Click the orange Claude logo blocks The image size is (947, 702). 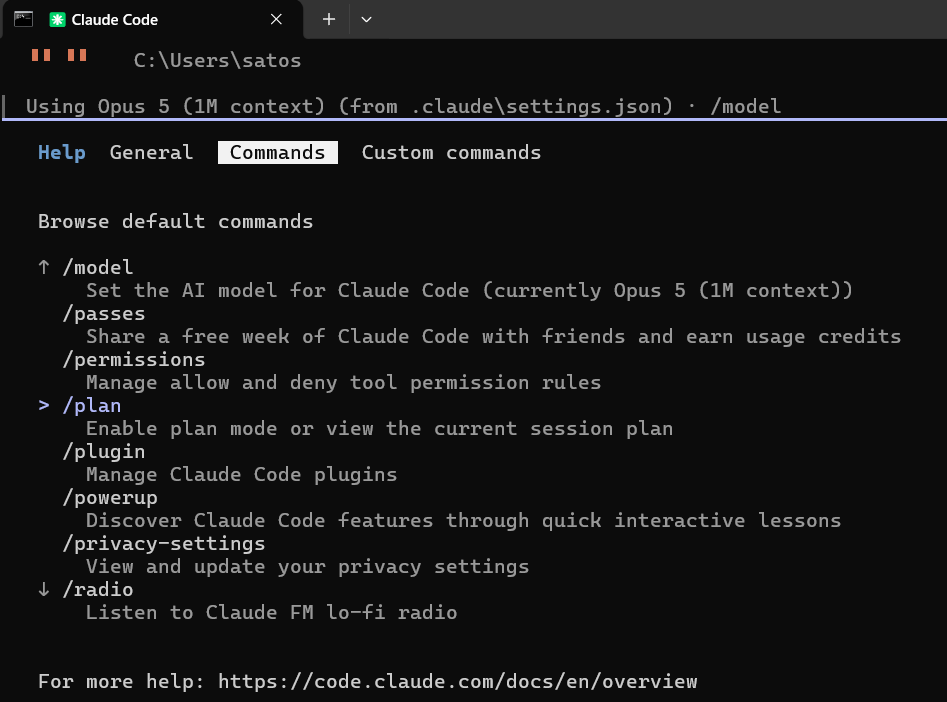pyautogui.click(x=59, y=56)
